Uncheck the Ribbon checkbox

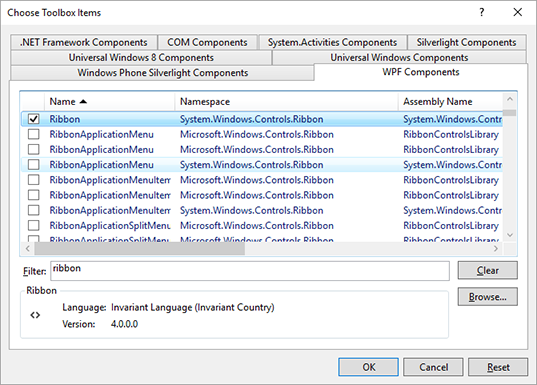click(x=34, y=119)
